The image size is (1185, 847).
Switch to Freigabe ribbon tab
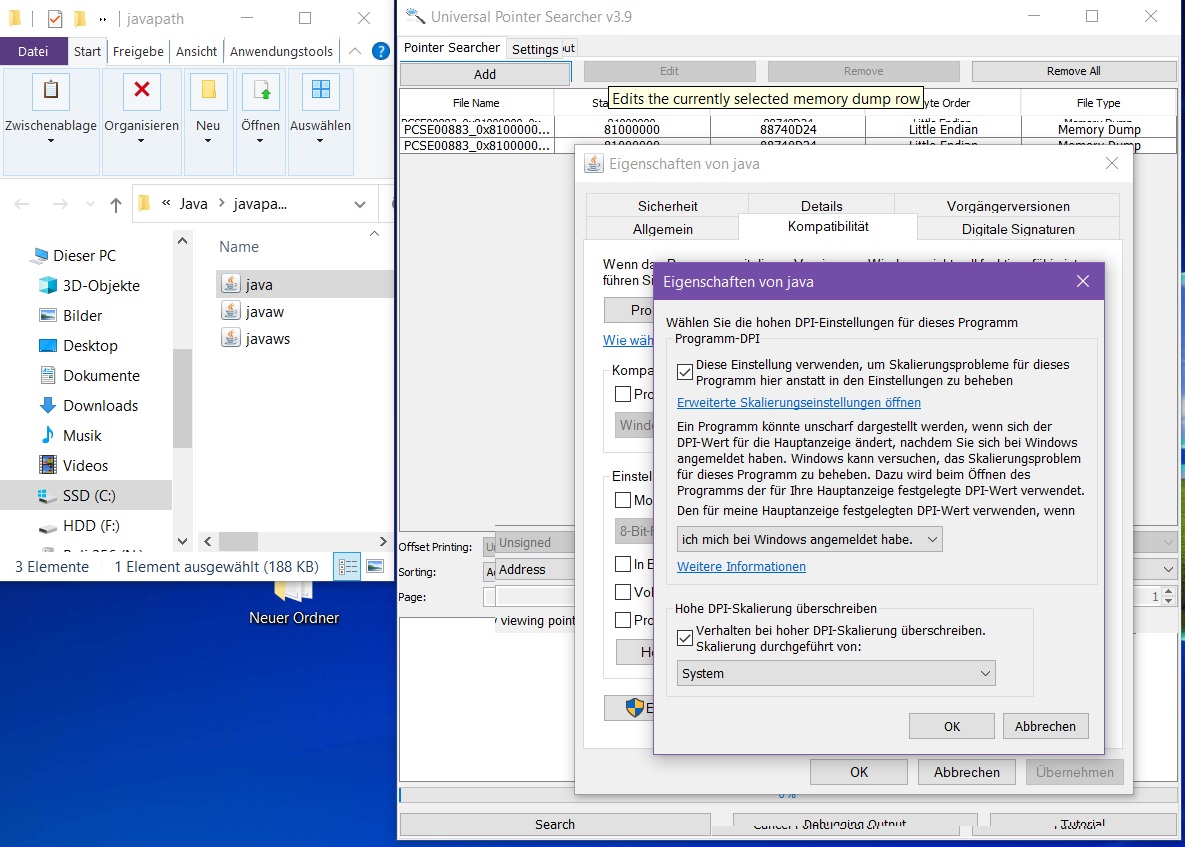[x=138, y=51]
